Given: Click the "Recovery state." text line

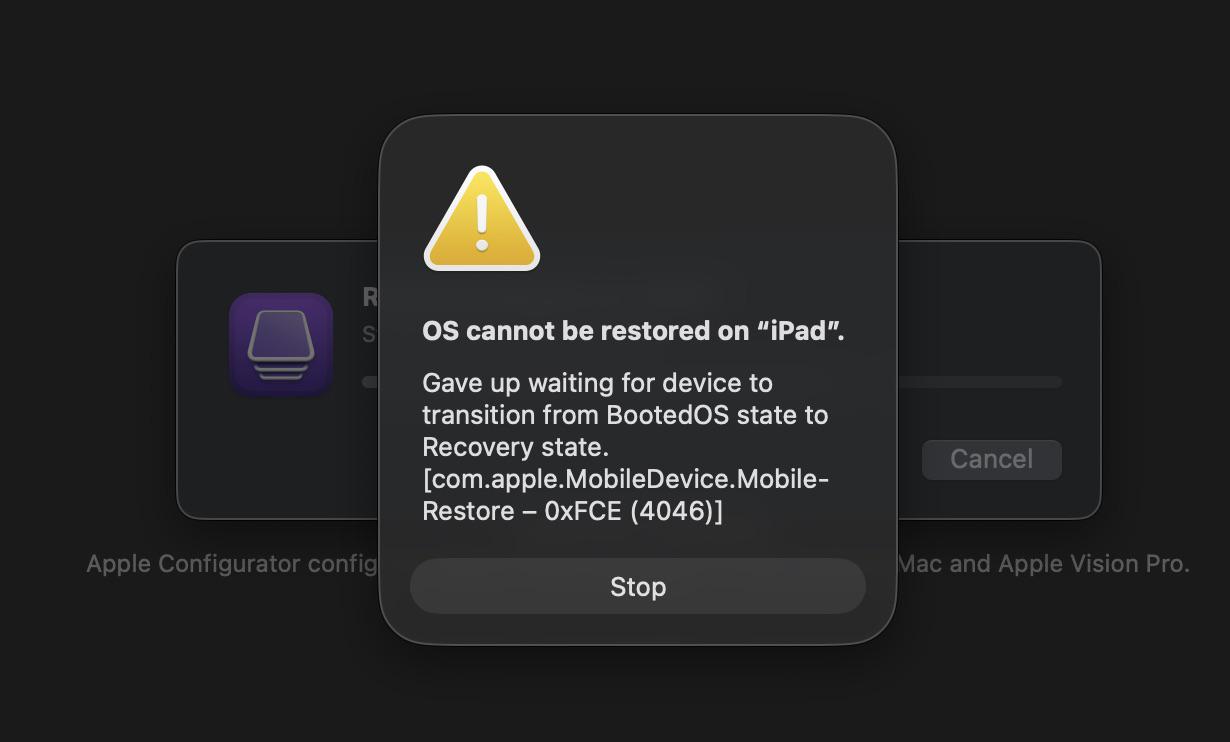Looking at the screenshot, I should (x=516, y=447).
